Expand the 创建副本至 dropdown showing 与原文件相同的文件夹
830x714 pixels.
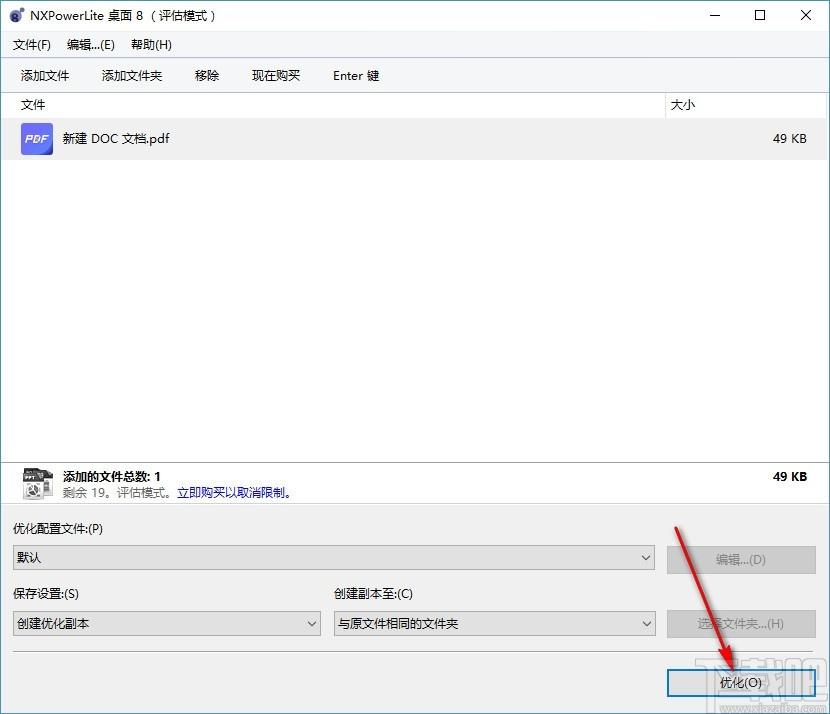494,623
